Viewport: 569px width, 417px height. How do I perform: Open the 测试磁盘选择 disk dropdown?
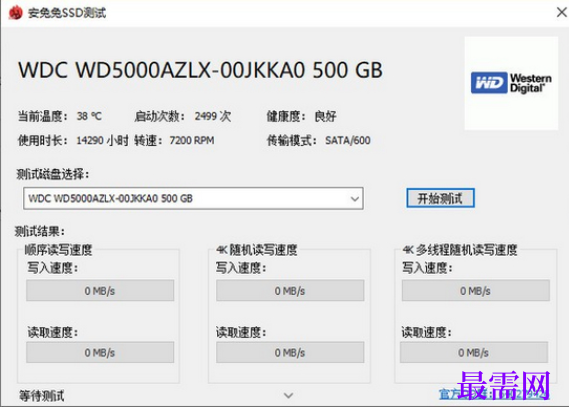coord(193,198)
